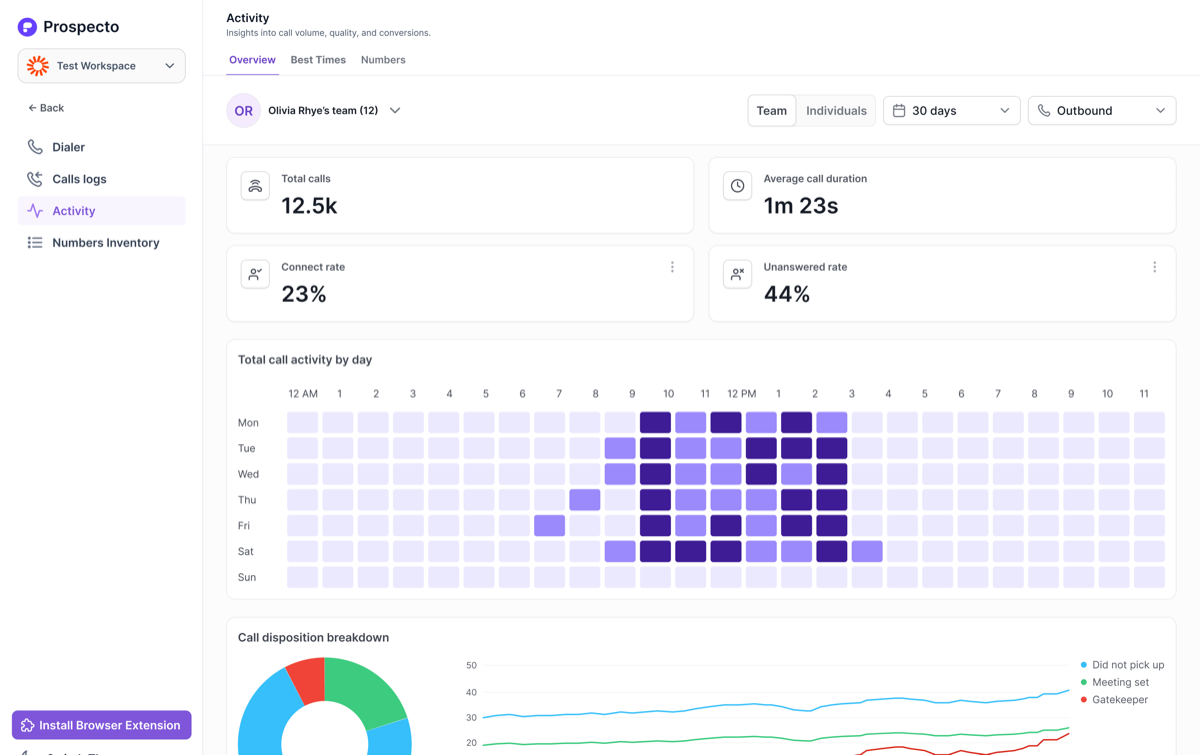Expand the Test Workspace selector
The height and width of the screenshot is (755, 1200).
pyautogui.click(x=101, y=66)
